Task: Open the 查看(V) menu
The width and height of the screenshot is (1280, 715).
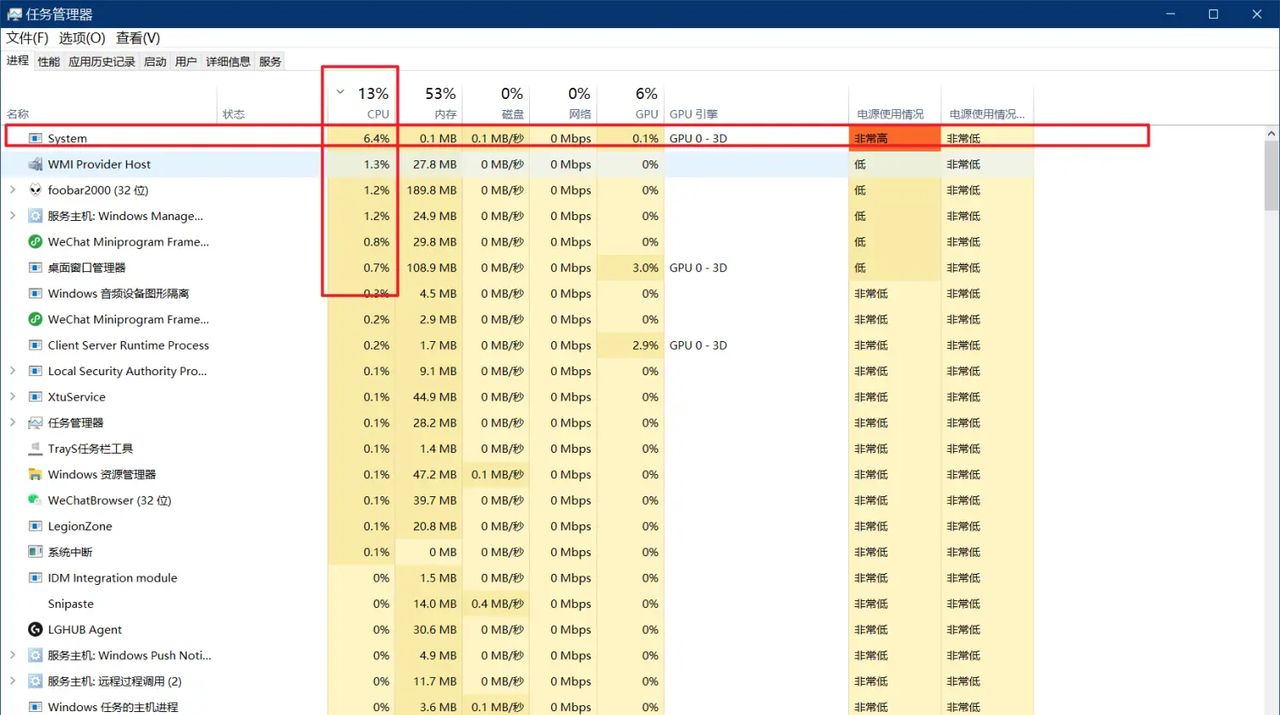Action: 137,38
